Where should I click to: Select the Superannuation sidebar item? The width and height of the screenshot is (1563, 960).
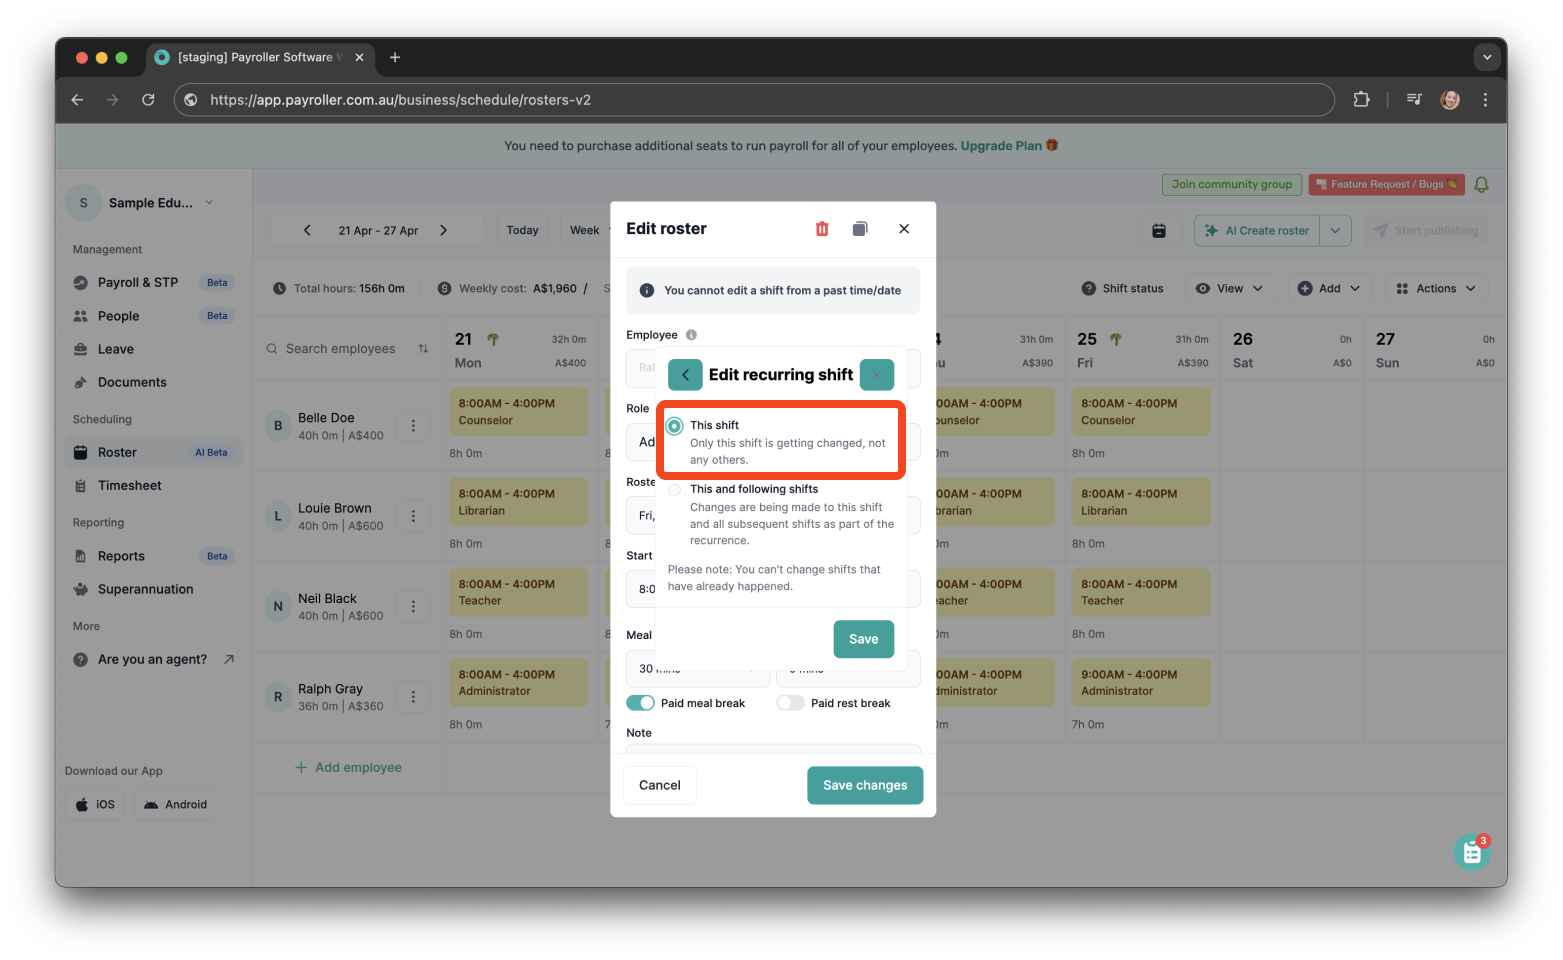(x=144, y=589)
